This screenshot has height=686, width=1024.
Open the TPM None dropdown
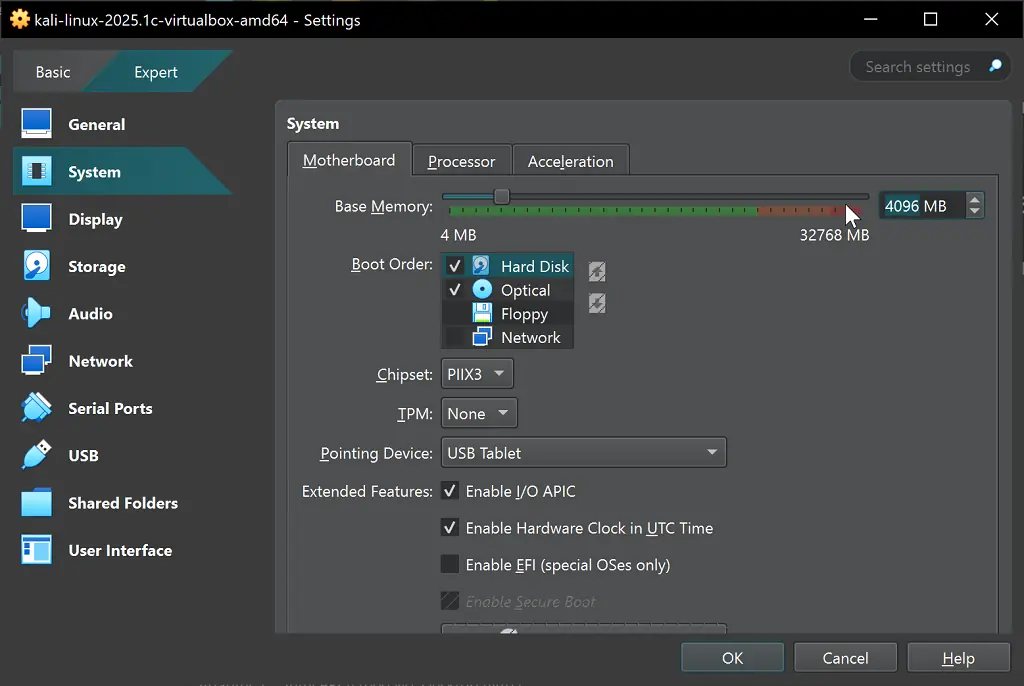(479, 413)
